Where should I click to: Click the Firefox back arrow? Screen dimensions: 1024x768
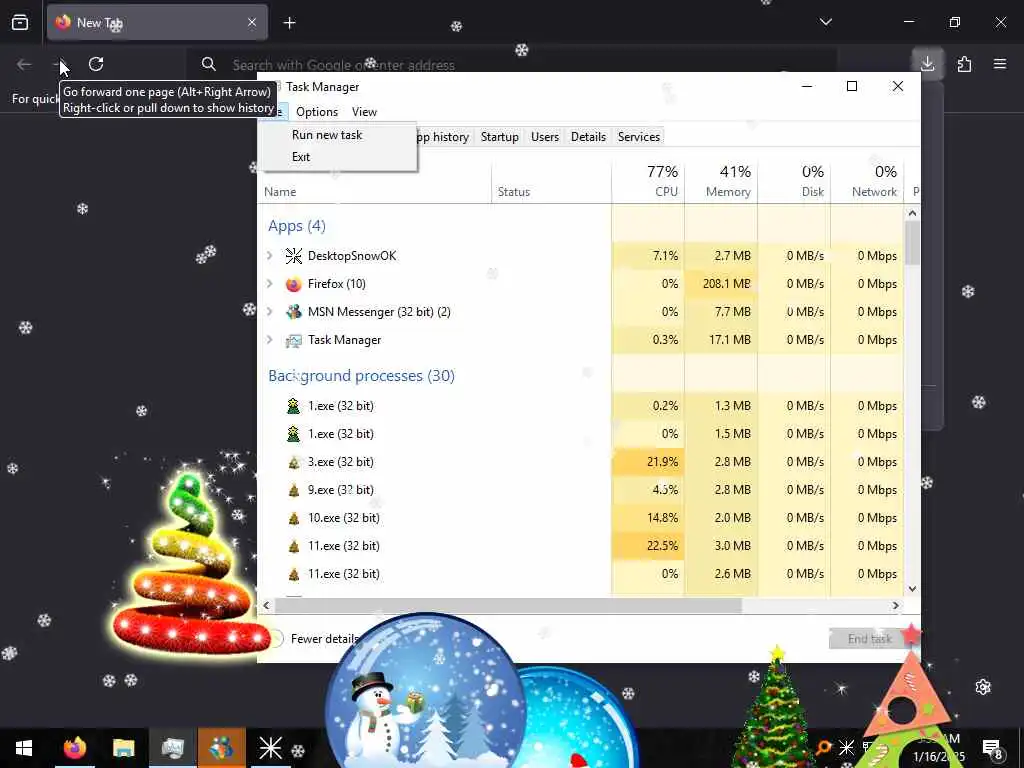point(24,64)
